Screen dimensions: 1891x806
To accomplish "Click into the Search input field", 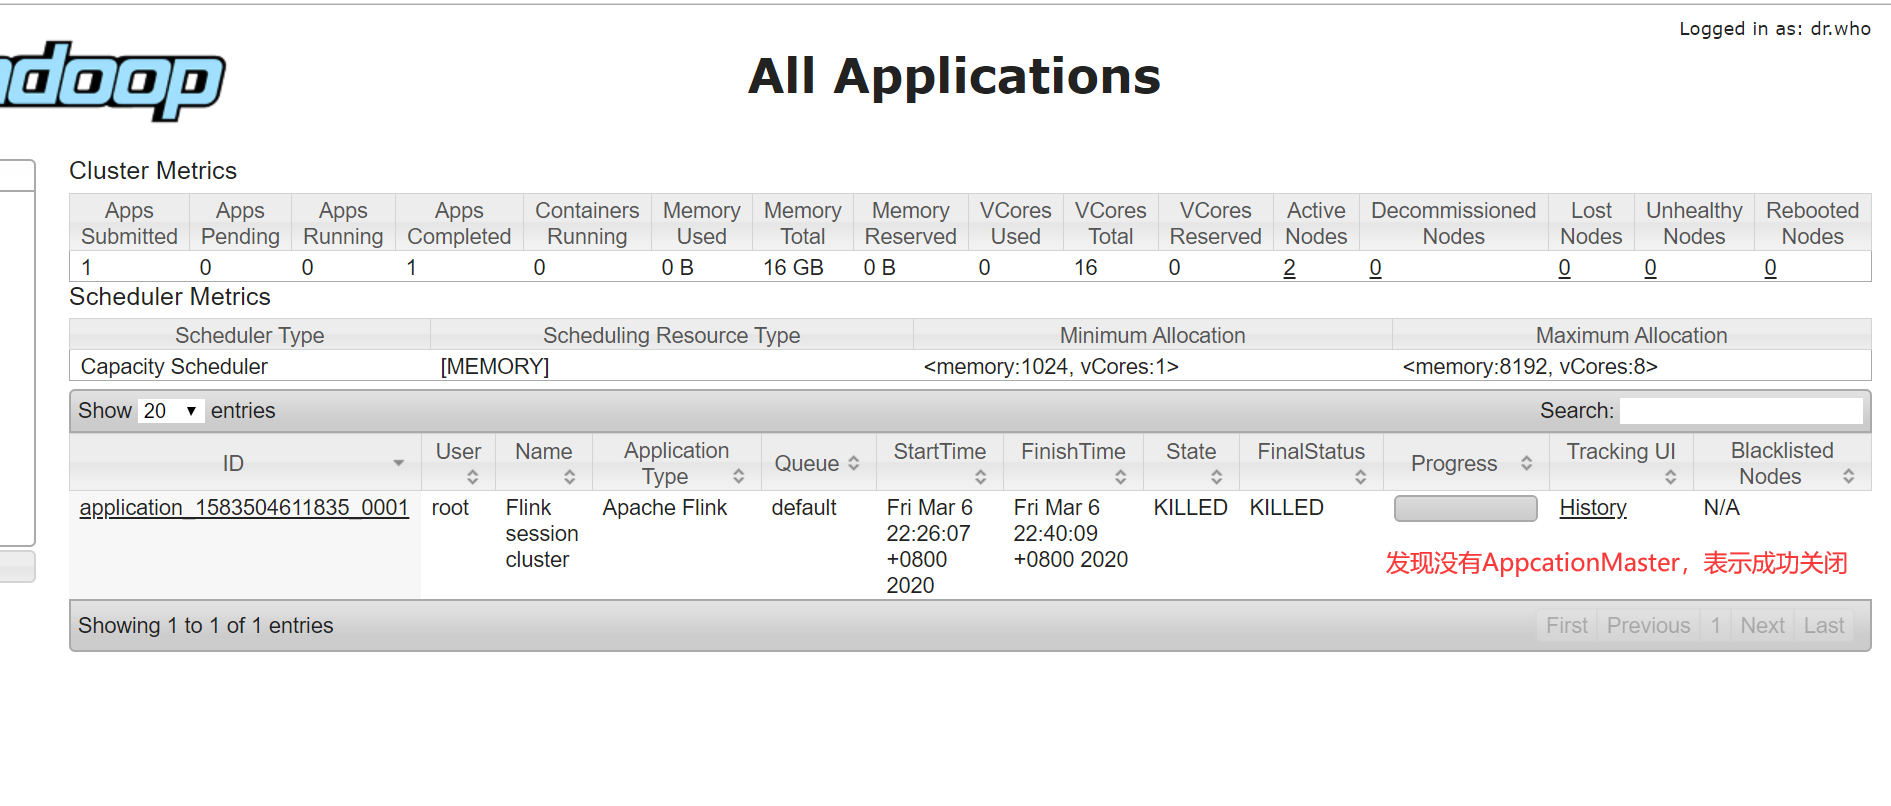I will pyautogui.click(x=1741, y=411).
